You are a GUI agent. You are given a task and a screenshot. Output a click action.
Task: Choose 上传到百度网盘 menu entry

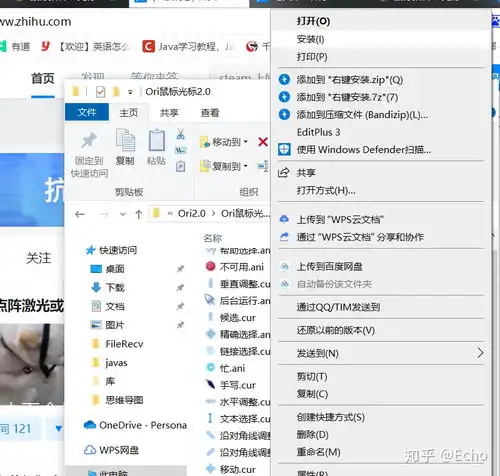[x=330, y=267]
